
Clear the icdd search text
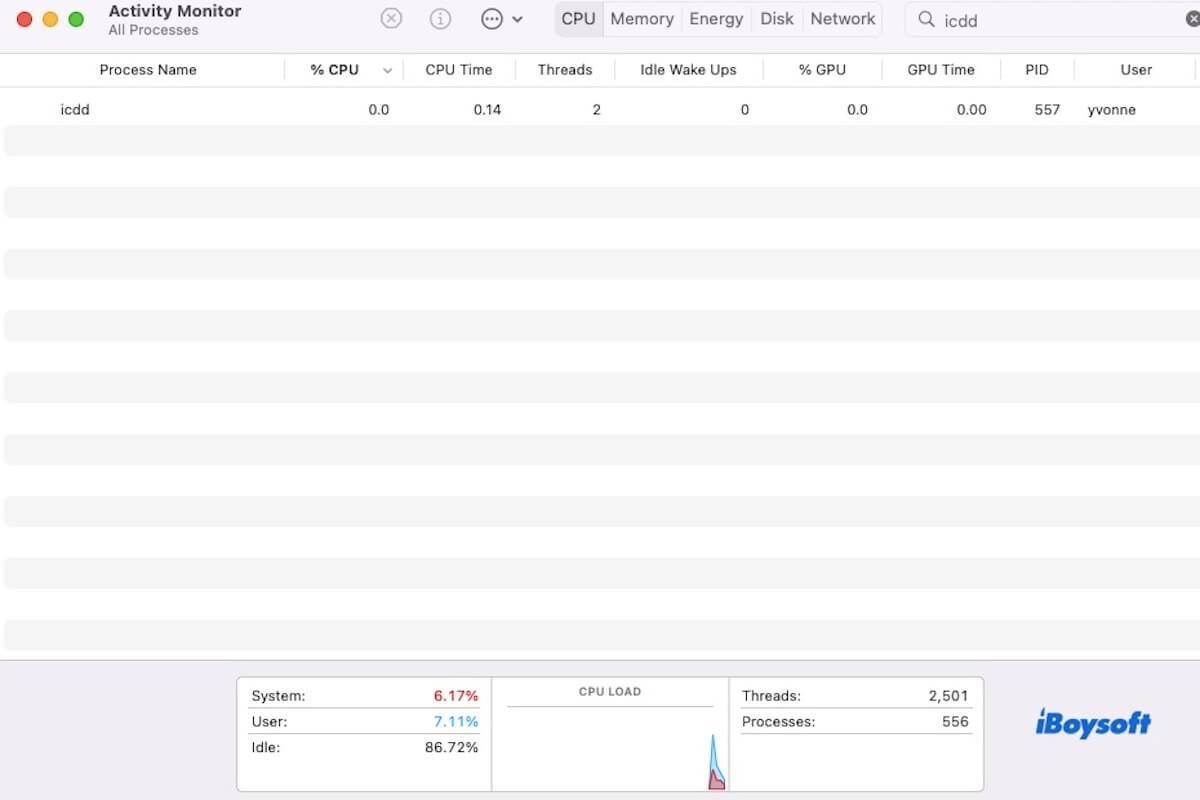point(1192,20)
